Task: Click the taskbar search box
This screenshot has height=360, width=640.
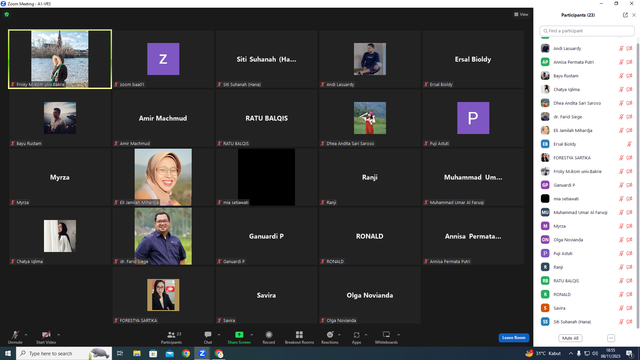Action: (x=64, y=353)
